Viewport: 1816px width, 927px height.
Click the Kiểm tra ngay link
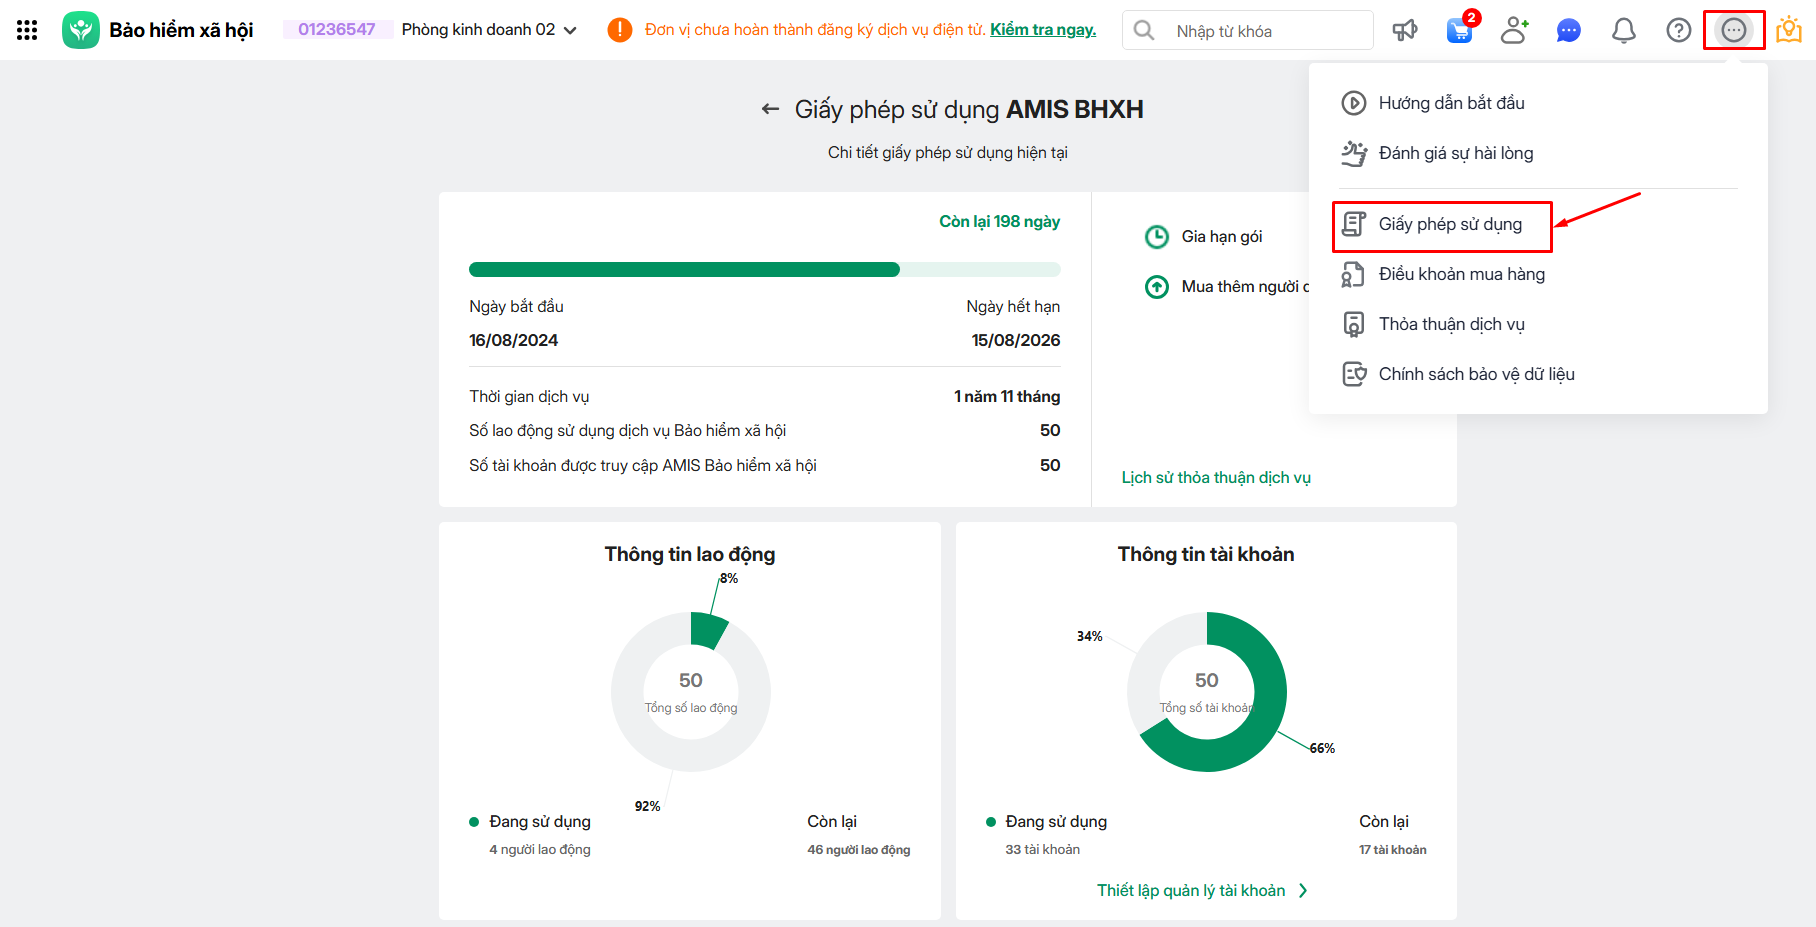pyautogui.click(x=1043, y=30)
